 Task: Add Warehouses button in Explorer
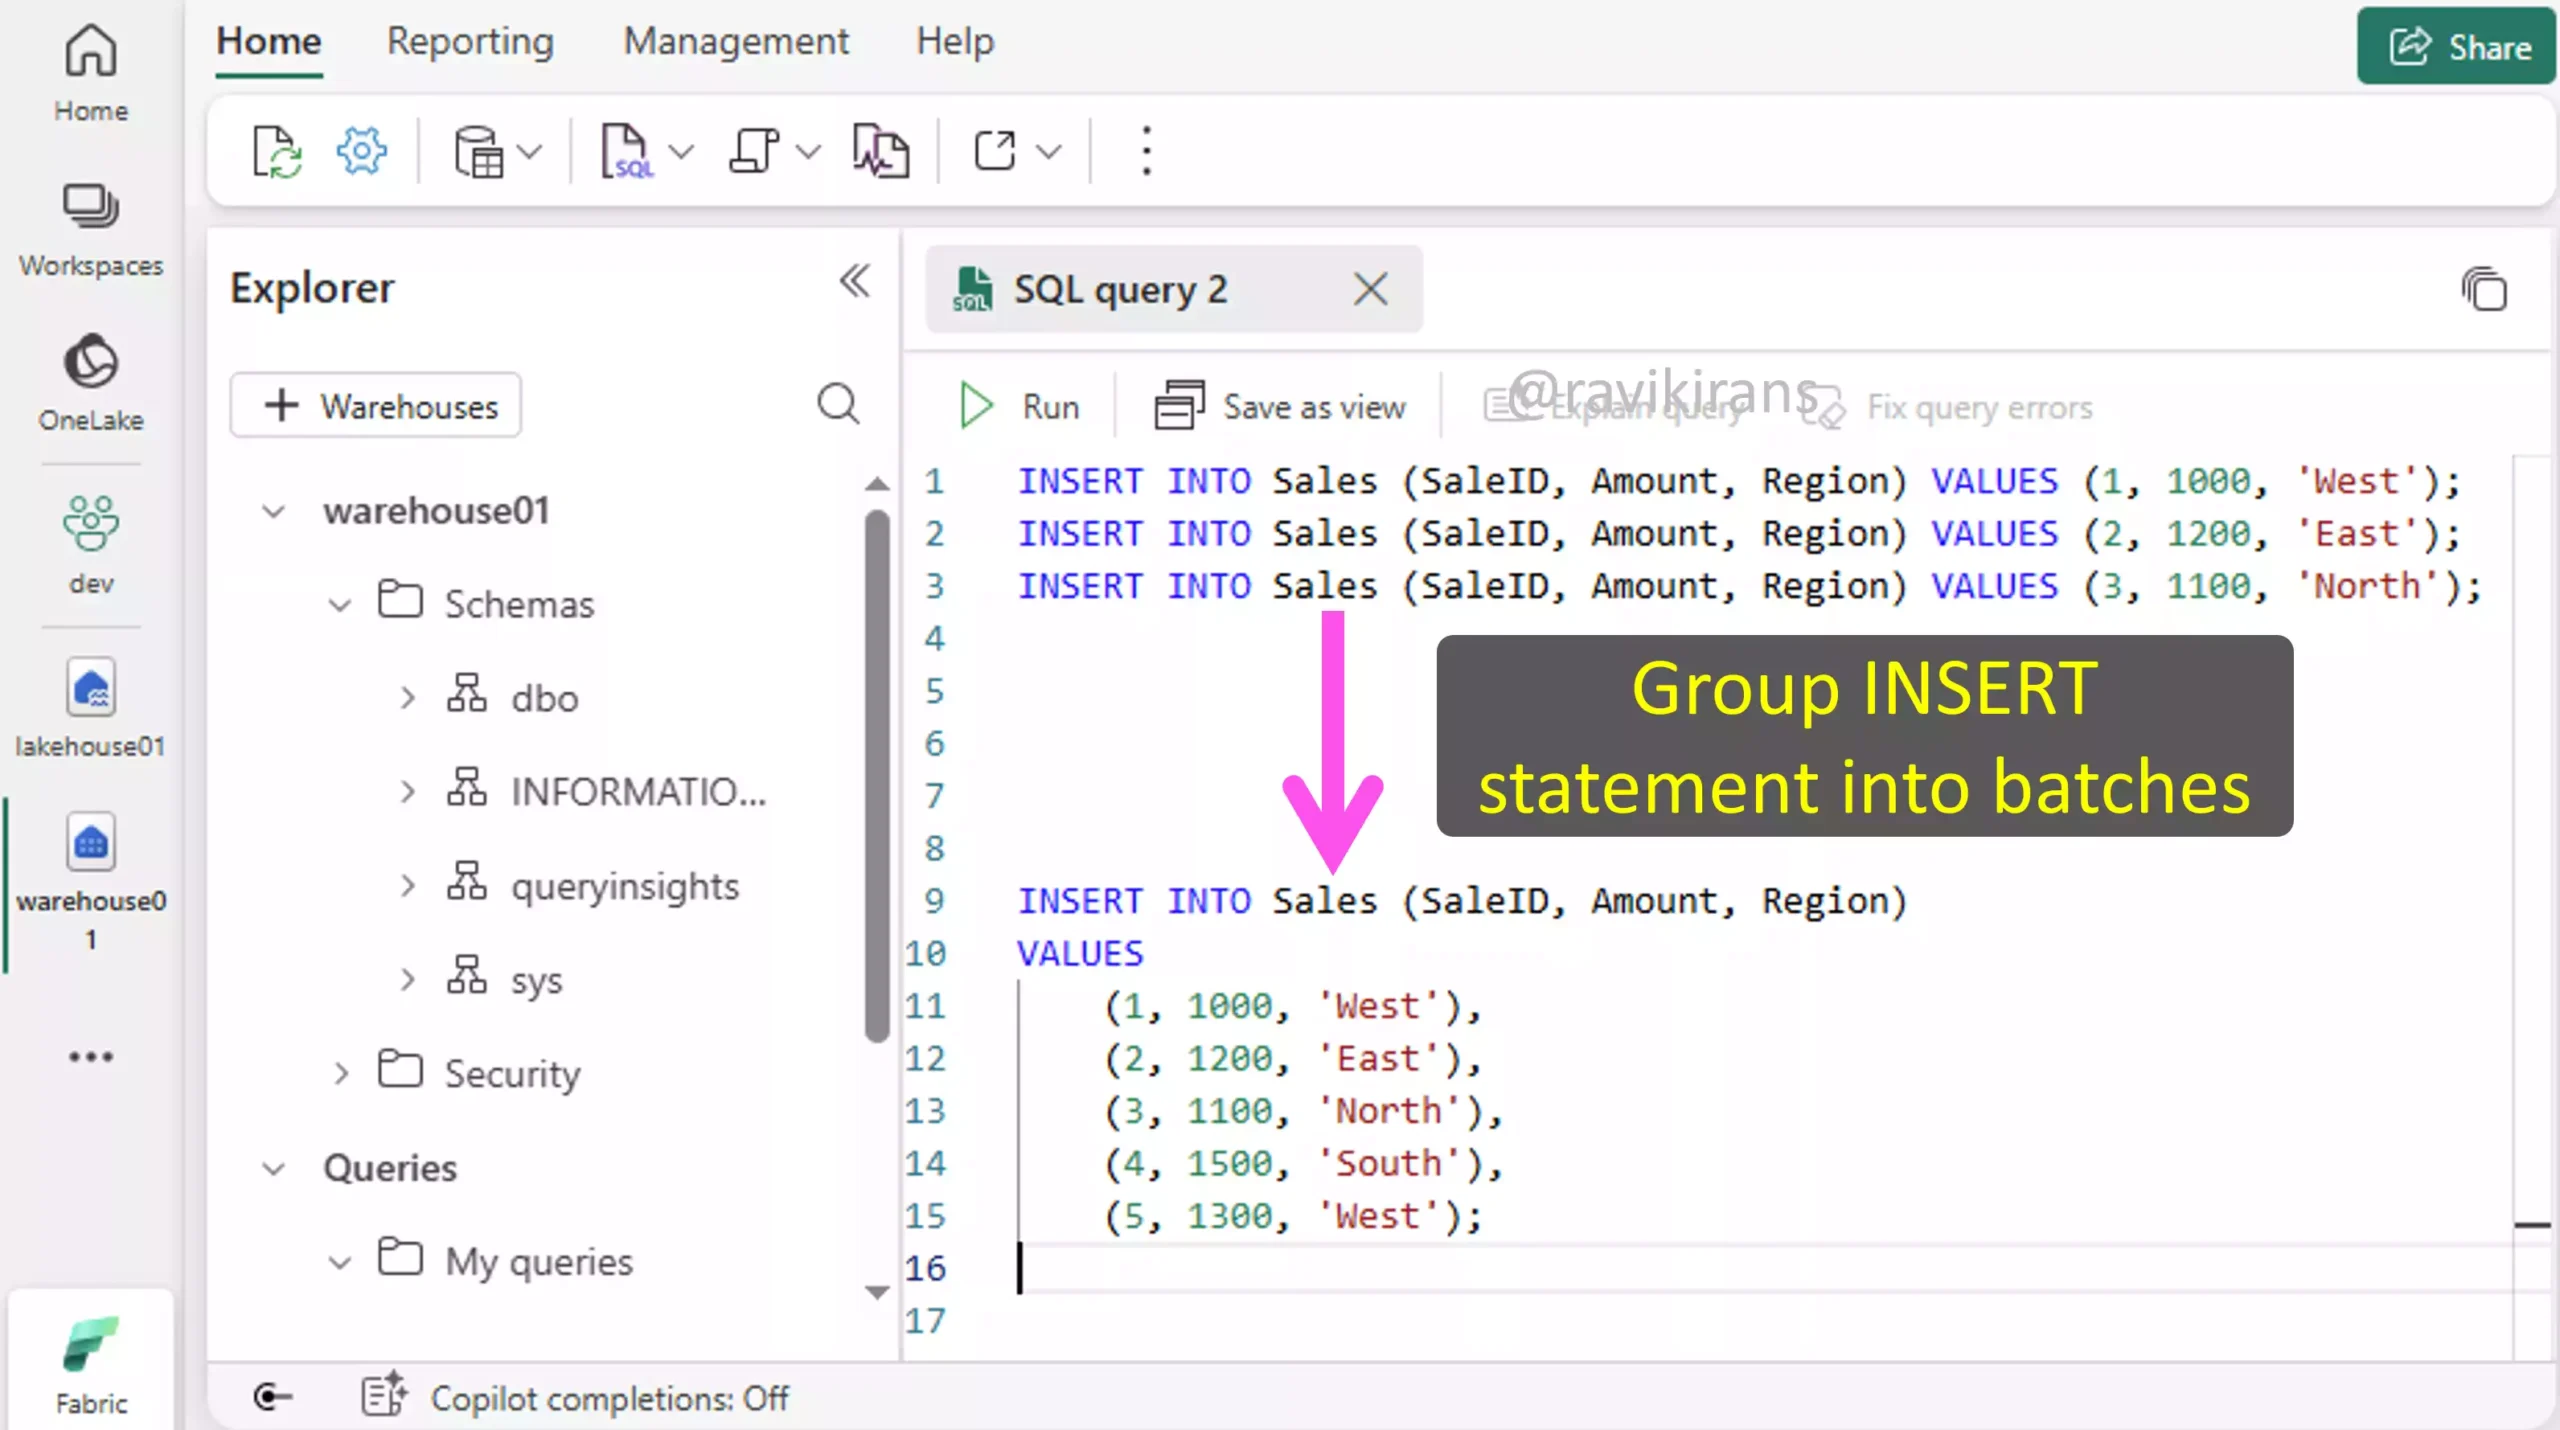(x=376, y=405)
